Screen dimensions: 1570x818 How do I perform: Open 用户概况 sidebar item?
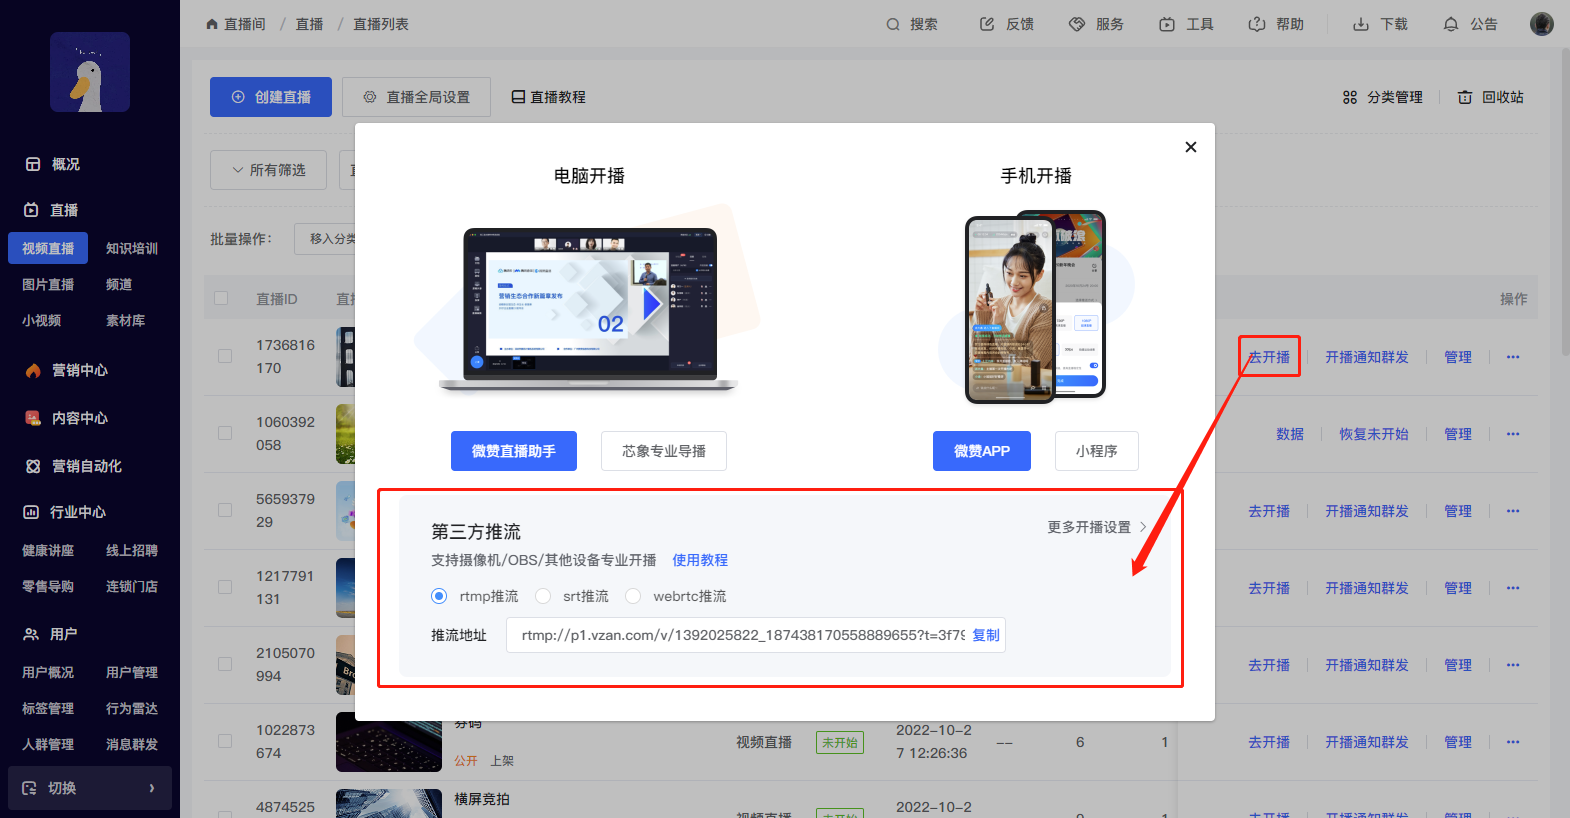pyautogui.click(x=48, y=672)
